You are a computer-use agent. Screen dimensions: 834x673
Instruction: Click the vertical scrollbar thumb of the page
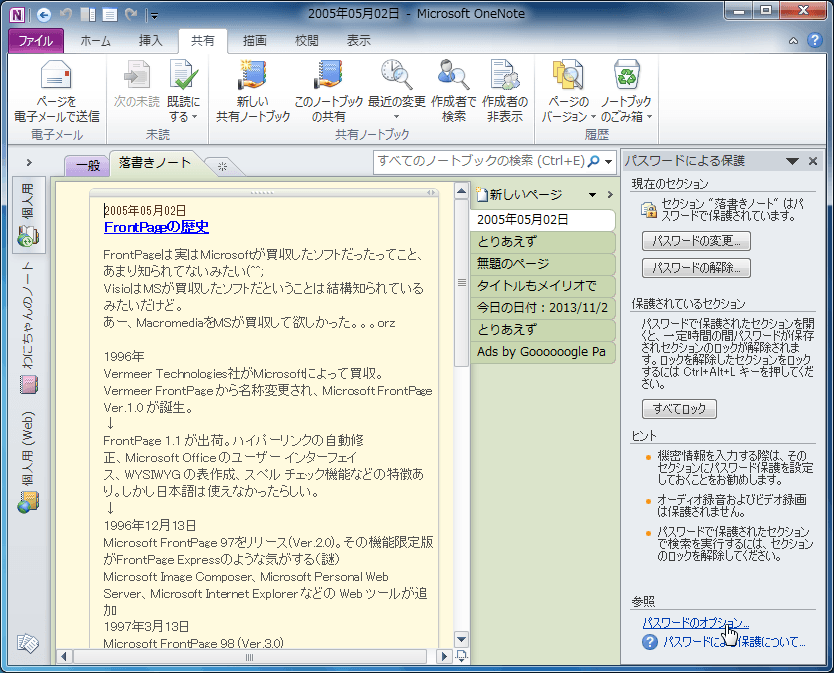(461, 283)
